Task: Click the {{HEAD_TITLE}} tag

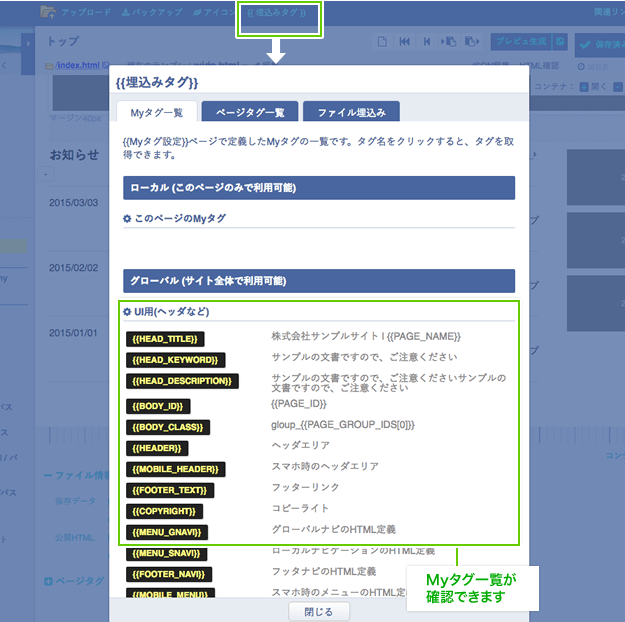Action: coord(165,339)
